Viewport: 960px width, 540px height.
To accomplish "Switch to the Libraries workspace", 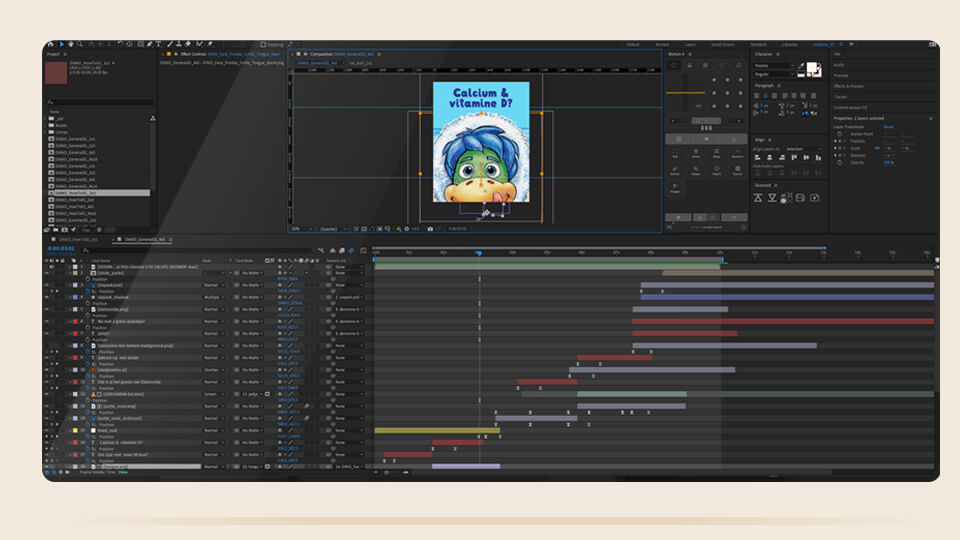I will tap(790, 45).
